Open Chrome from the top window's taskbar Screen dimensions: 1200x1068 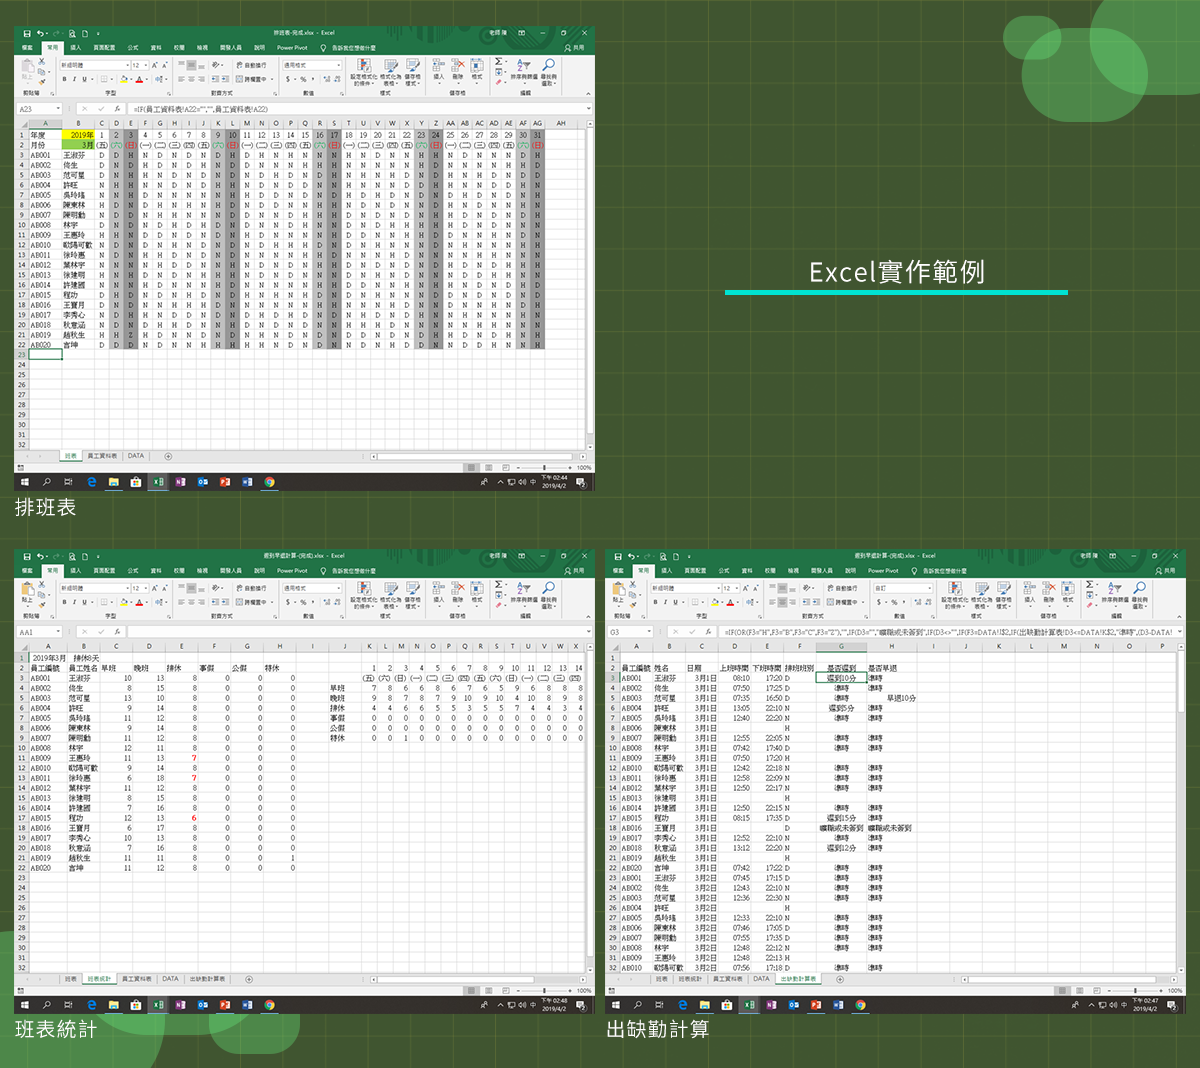(269, 482)
